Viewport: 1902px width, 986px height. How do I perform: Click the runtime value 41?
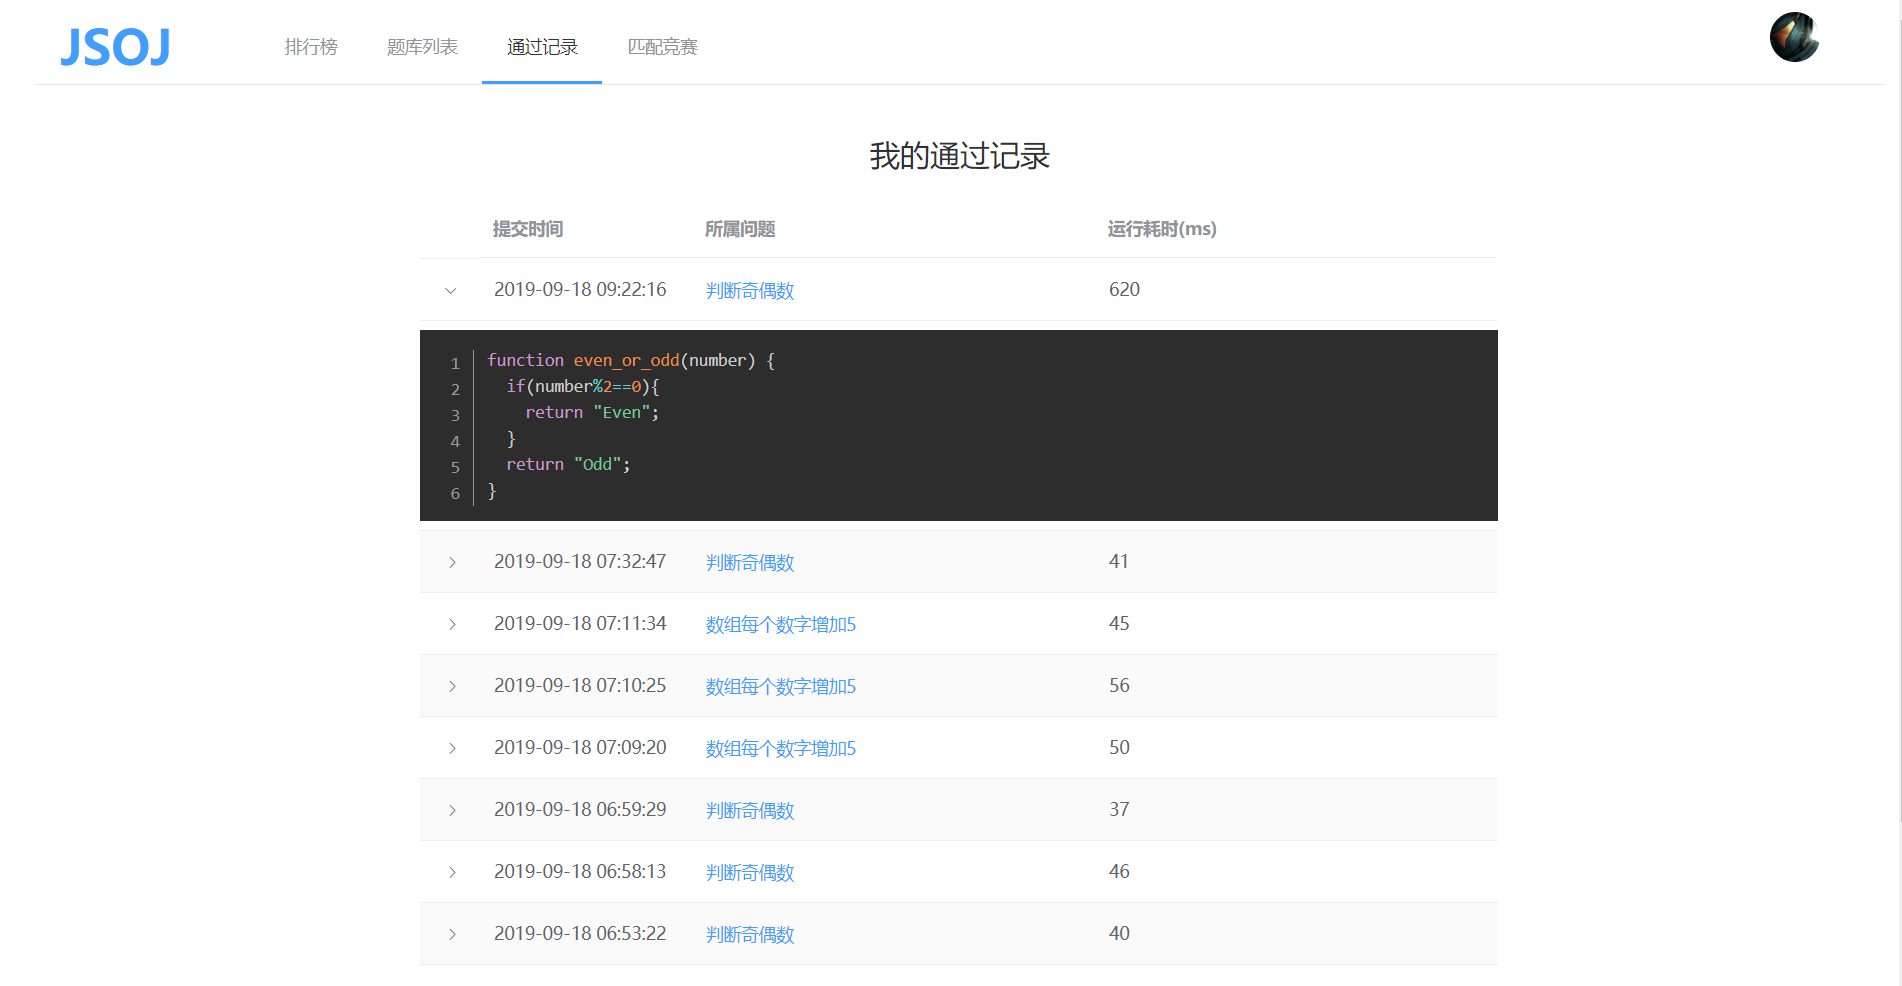click(x=1119, y=561)
